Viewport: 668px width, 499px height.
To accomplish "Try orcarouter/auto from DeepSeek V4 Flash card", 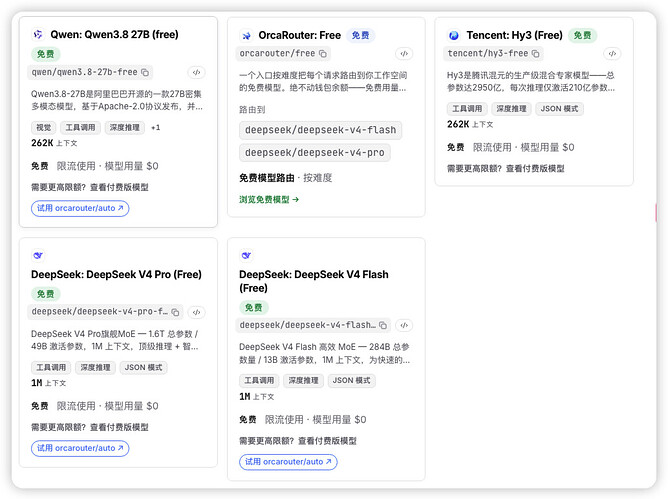I will (288, 462).
